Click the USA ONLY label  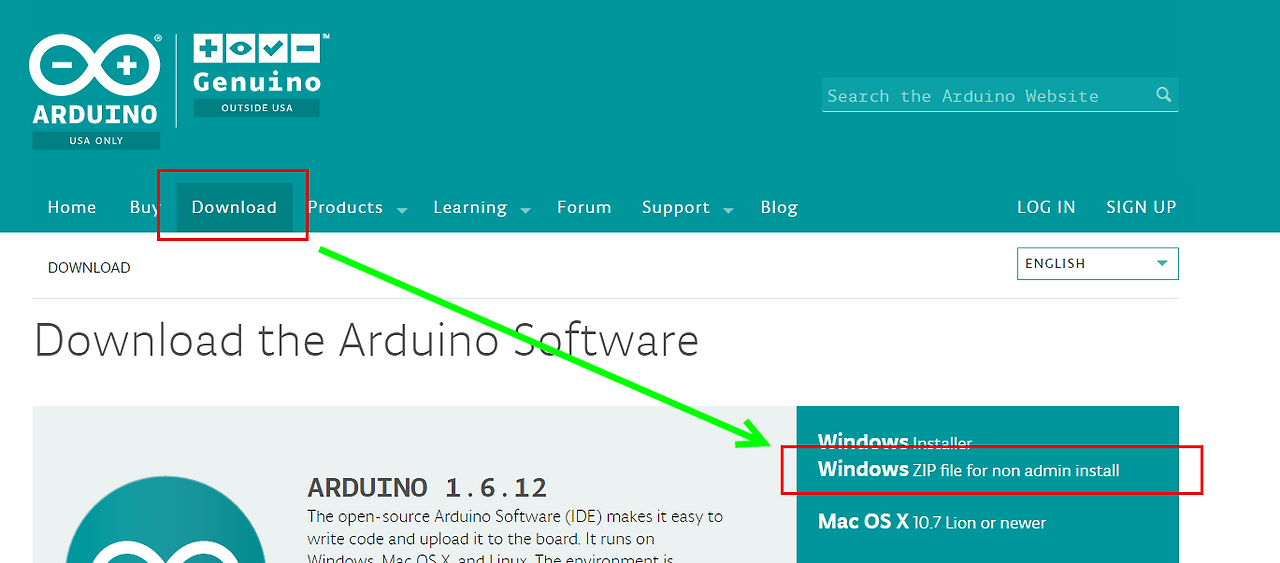96,141
